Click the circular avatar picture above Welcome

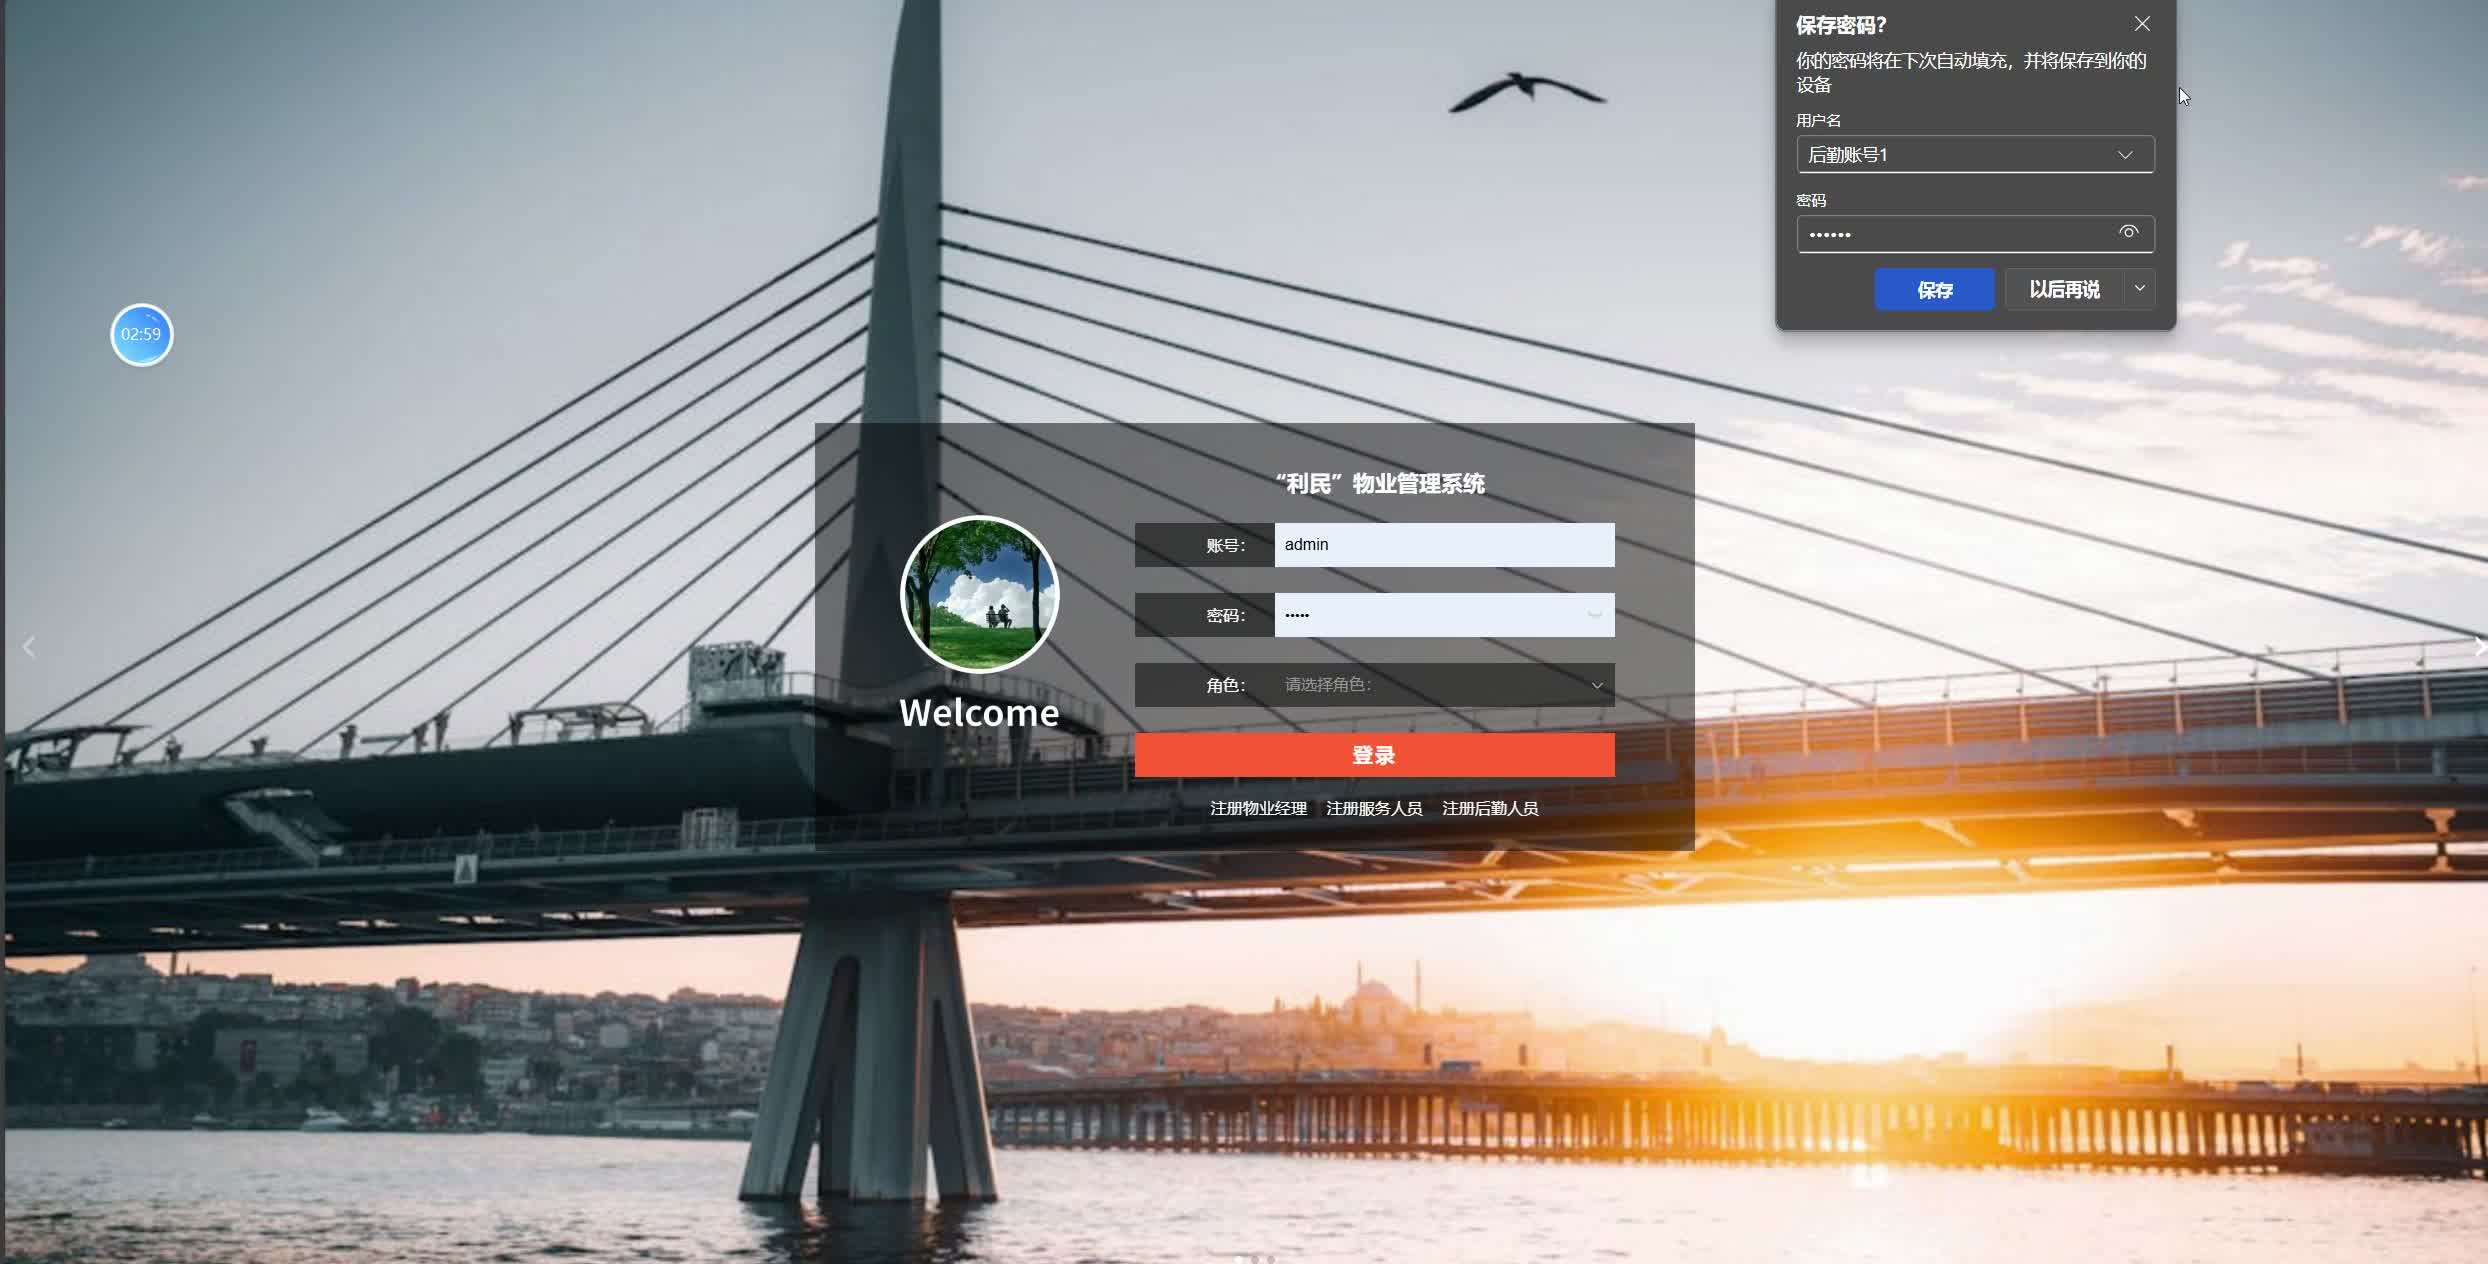[x=979, y=595]
